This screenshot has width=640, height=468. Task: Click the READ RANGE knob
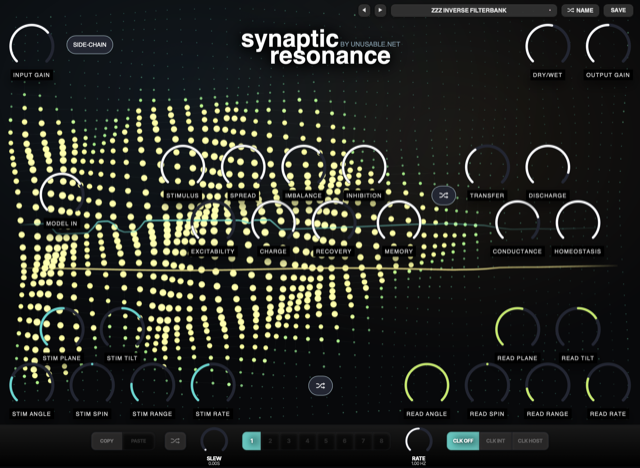coord(547,385)
